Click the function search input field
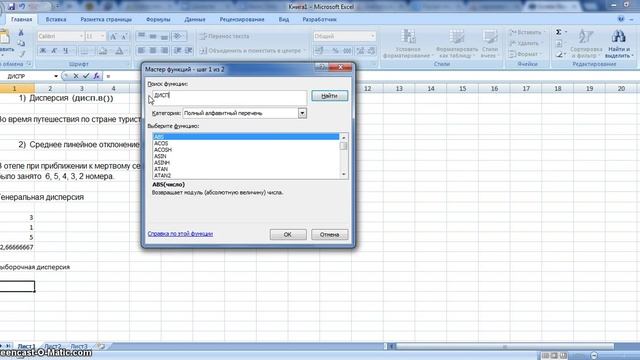The height and width of the screenshot is (360, 640). (x=229, y=97)
